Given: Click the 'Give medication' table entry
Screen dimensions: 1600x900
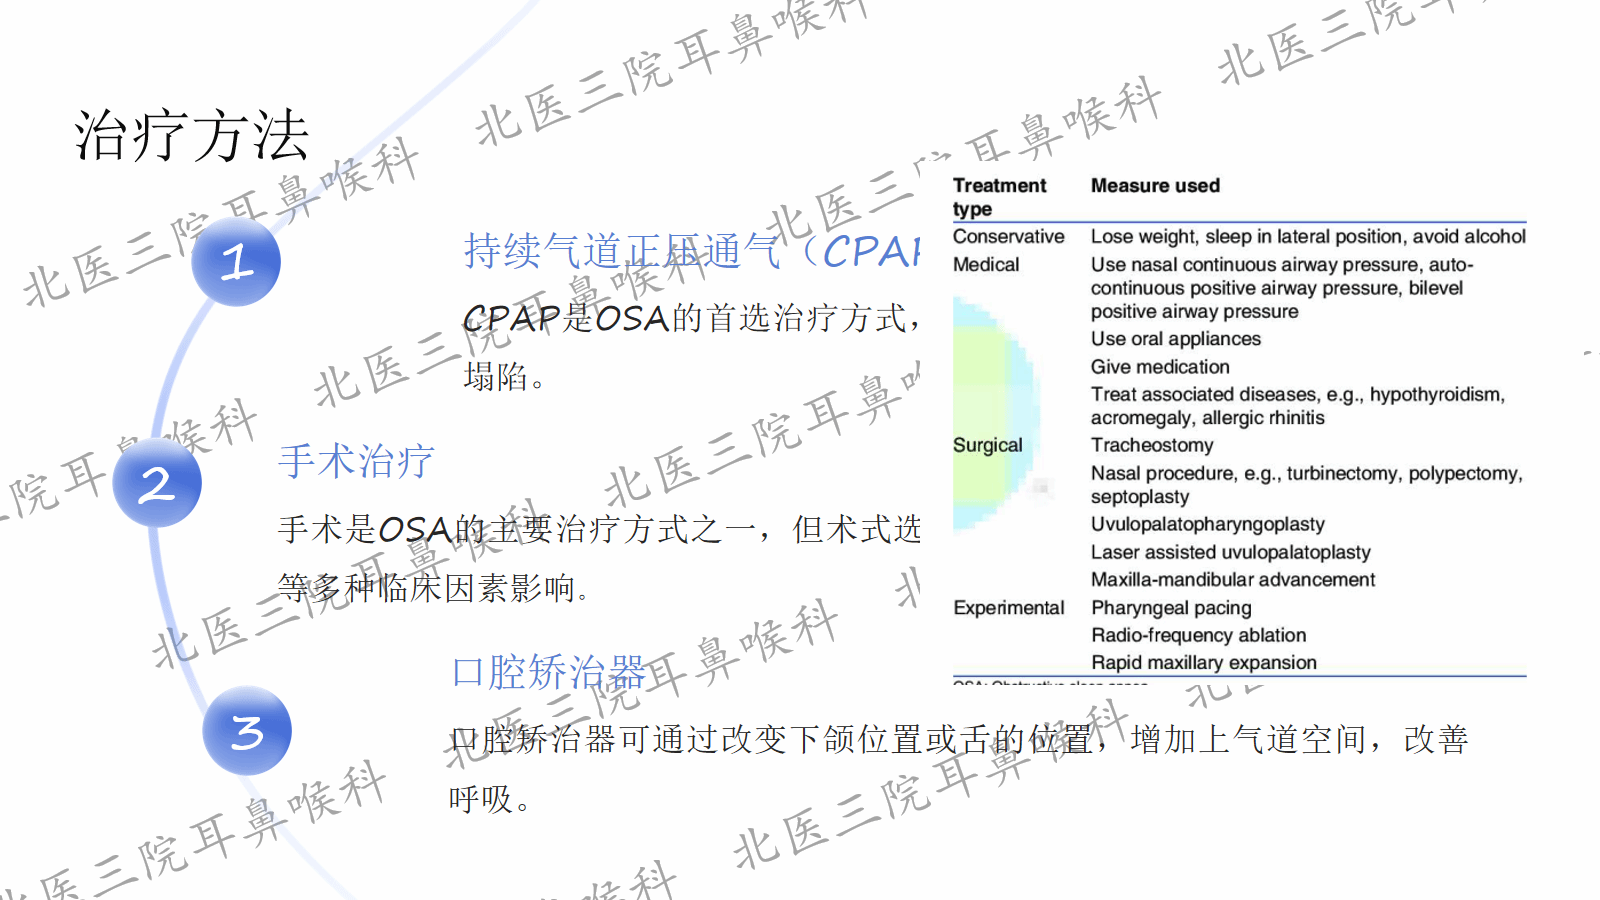Looking at the screenshot, I should [x=1160, y=368].
